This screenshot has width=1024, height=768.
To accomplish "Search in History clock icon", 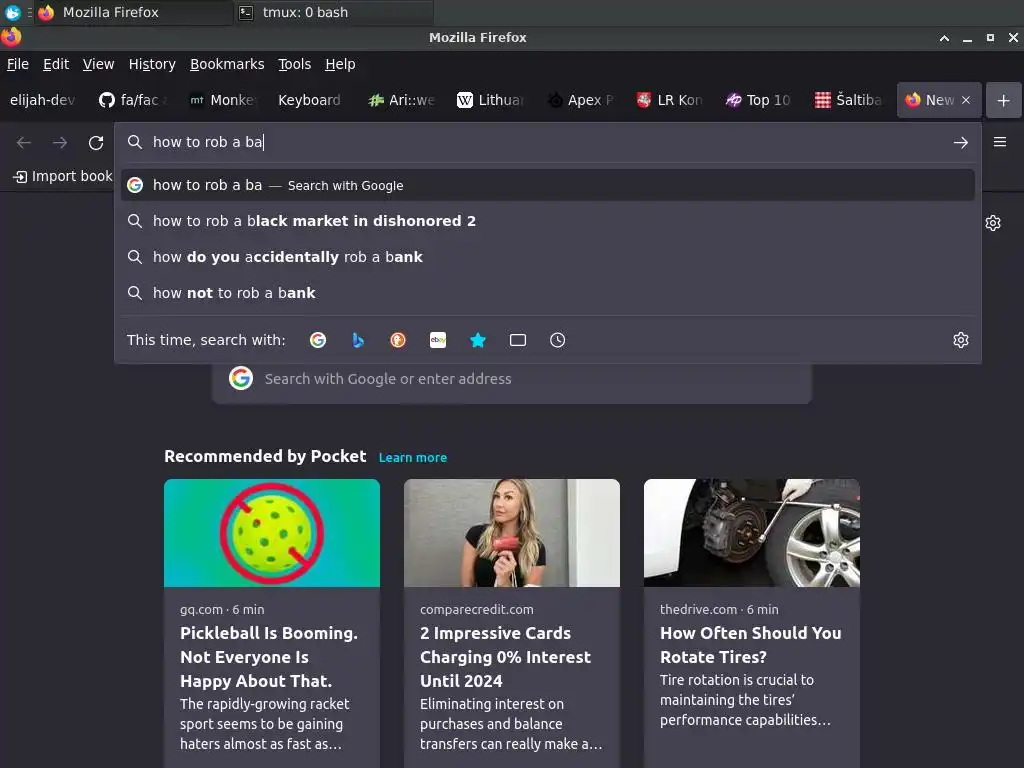I will click(558, 340).
